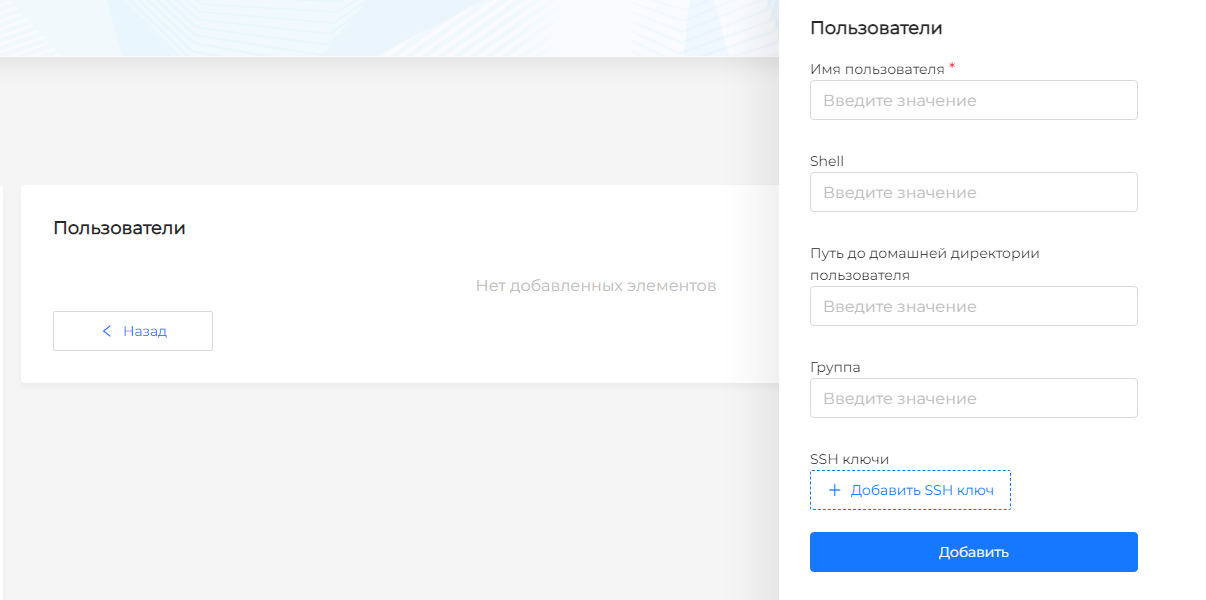This screenshot has width=1206, height=600.
Task: Click the Группа field label
Action: [x=835, y=367]
